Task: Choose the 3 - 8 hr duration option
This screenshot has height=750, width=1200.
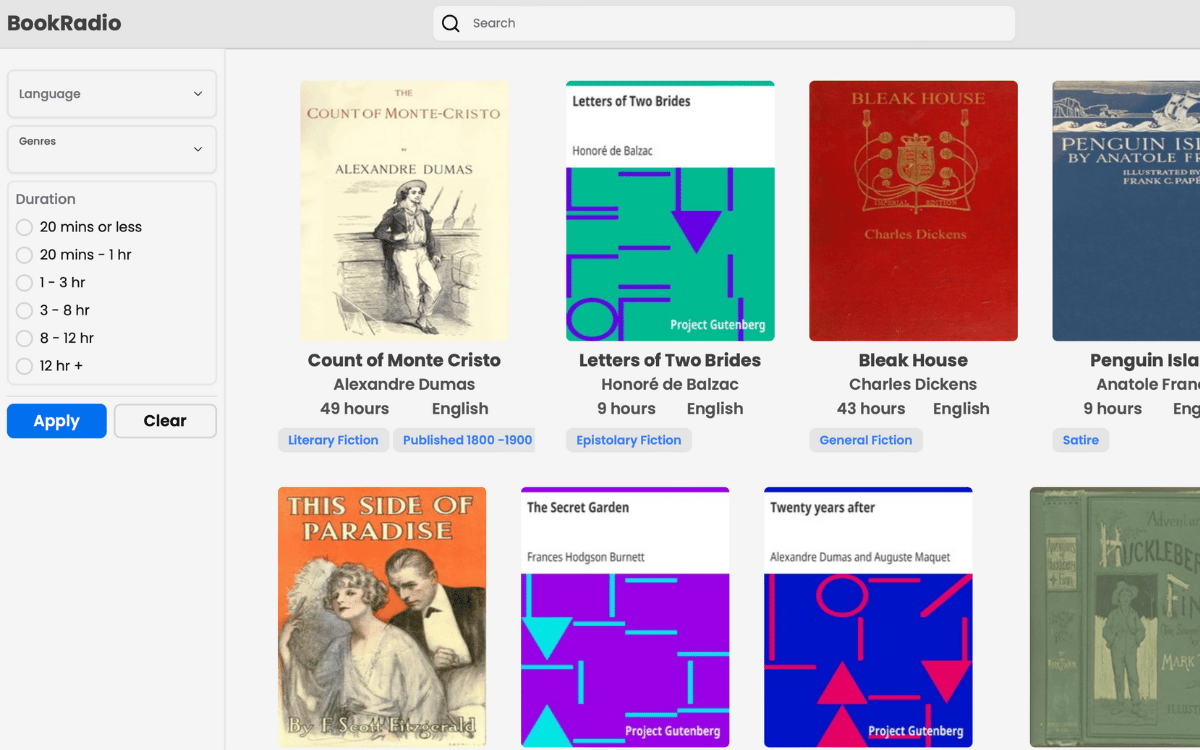Action: click(x=25, y=310)
